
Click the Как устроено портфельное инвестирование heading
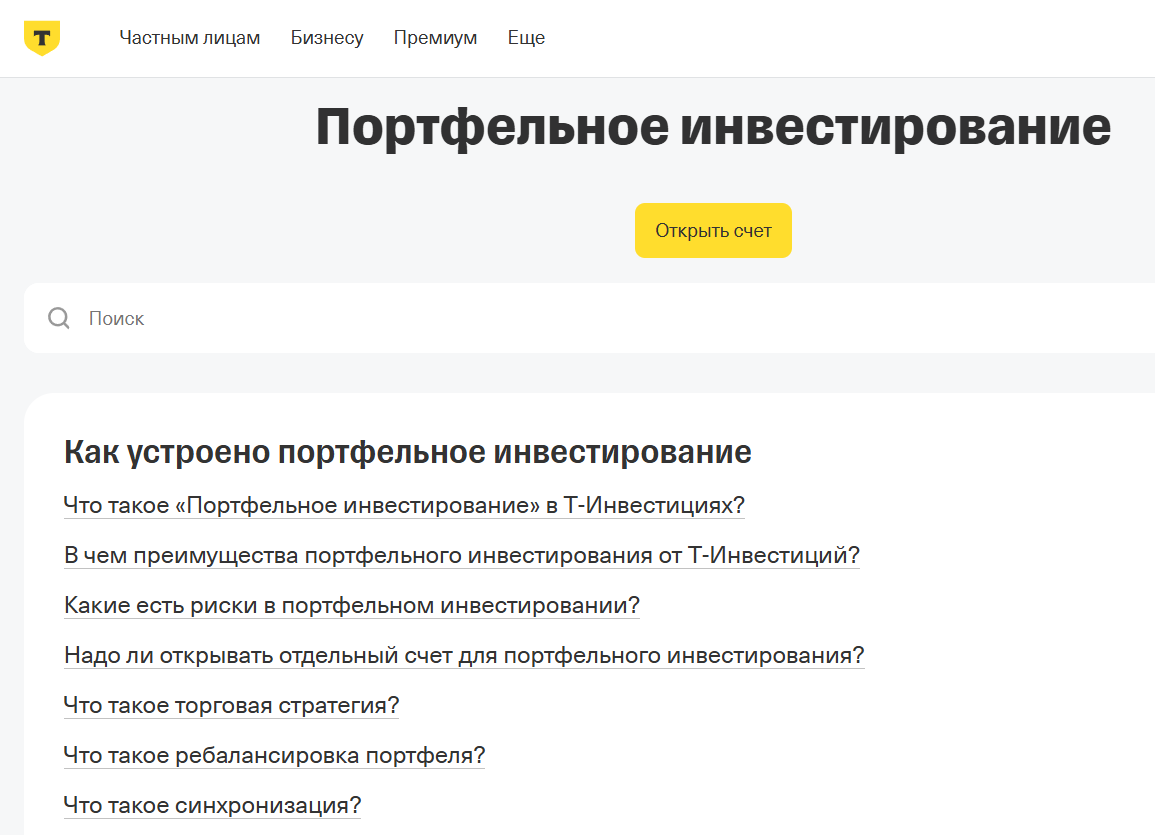point(407,452)
